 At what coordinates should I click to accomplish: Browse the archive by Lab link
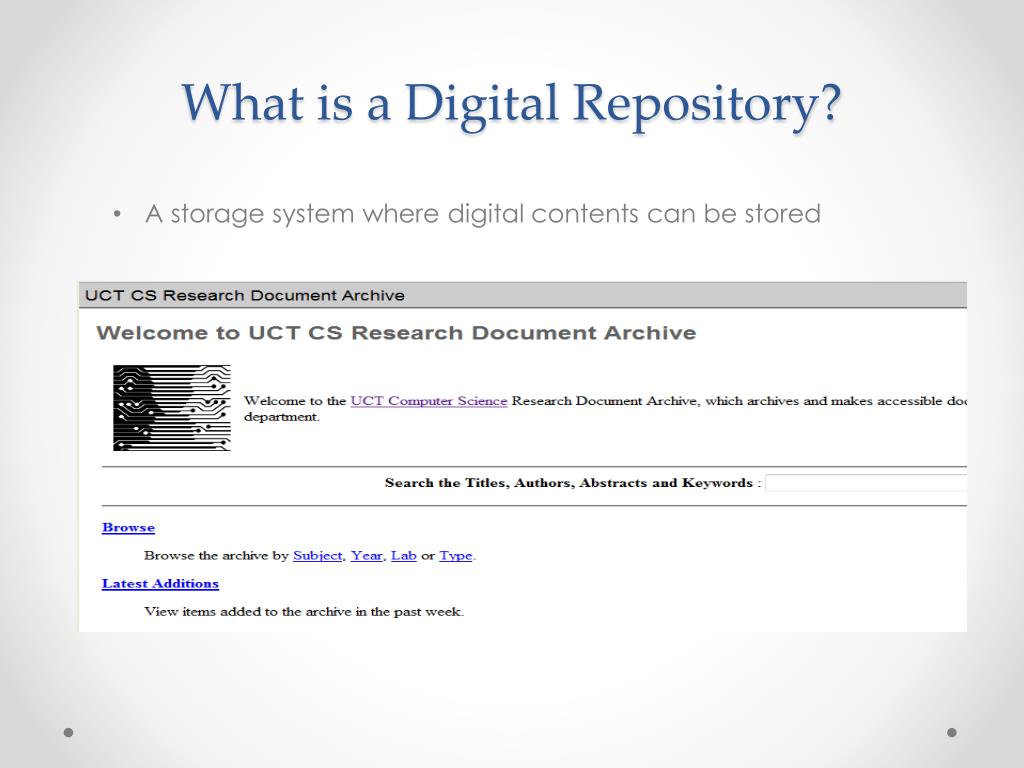[404, 556]
